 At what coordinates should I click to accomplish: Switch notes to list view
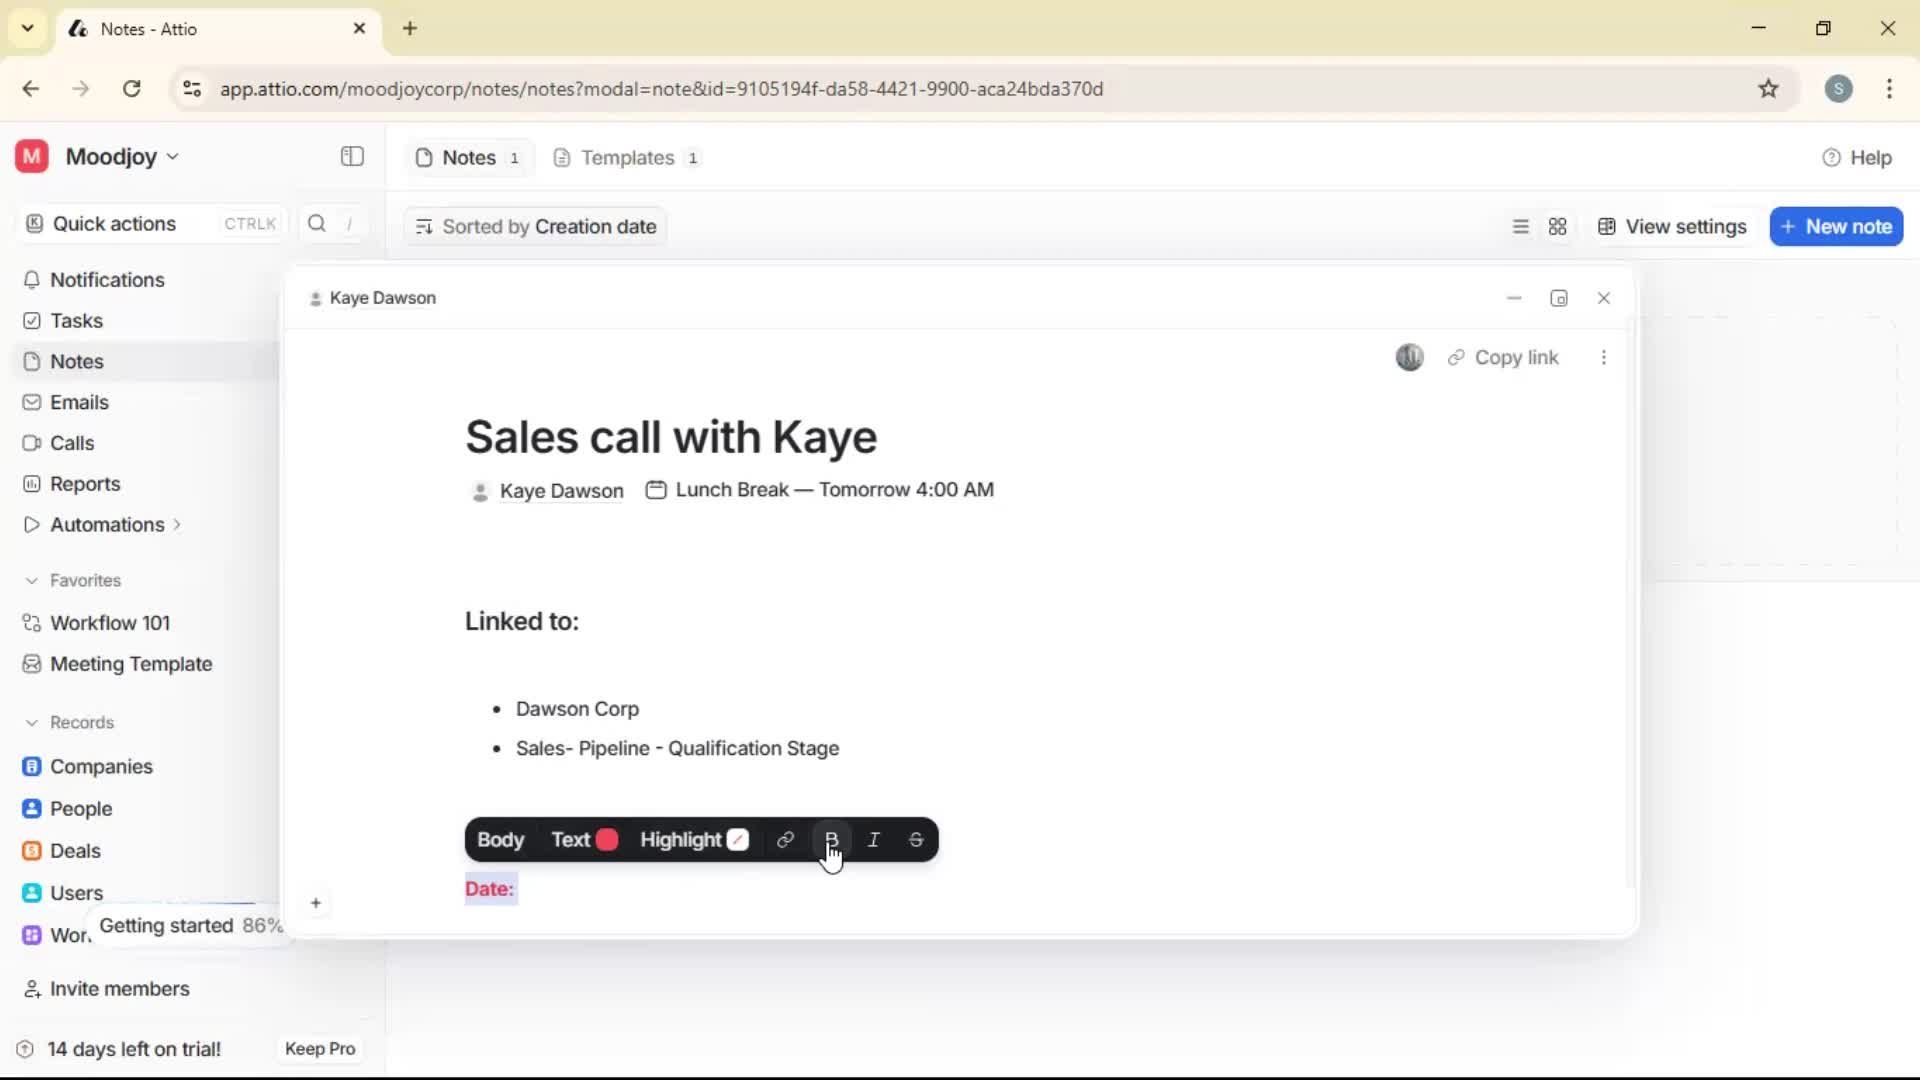click(1520, 226)
